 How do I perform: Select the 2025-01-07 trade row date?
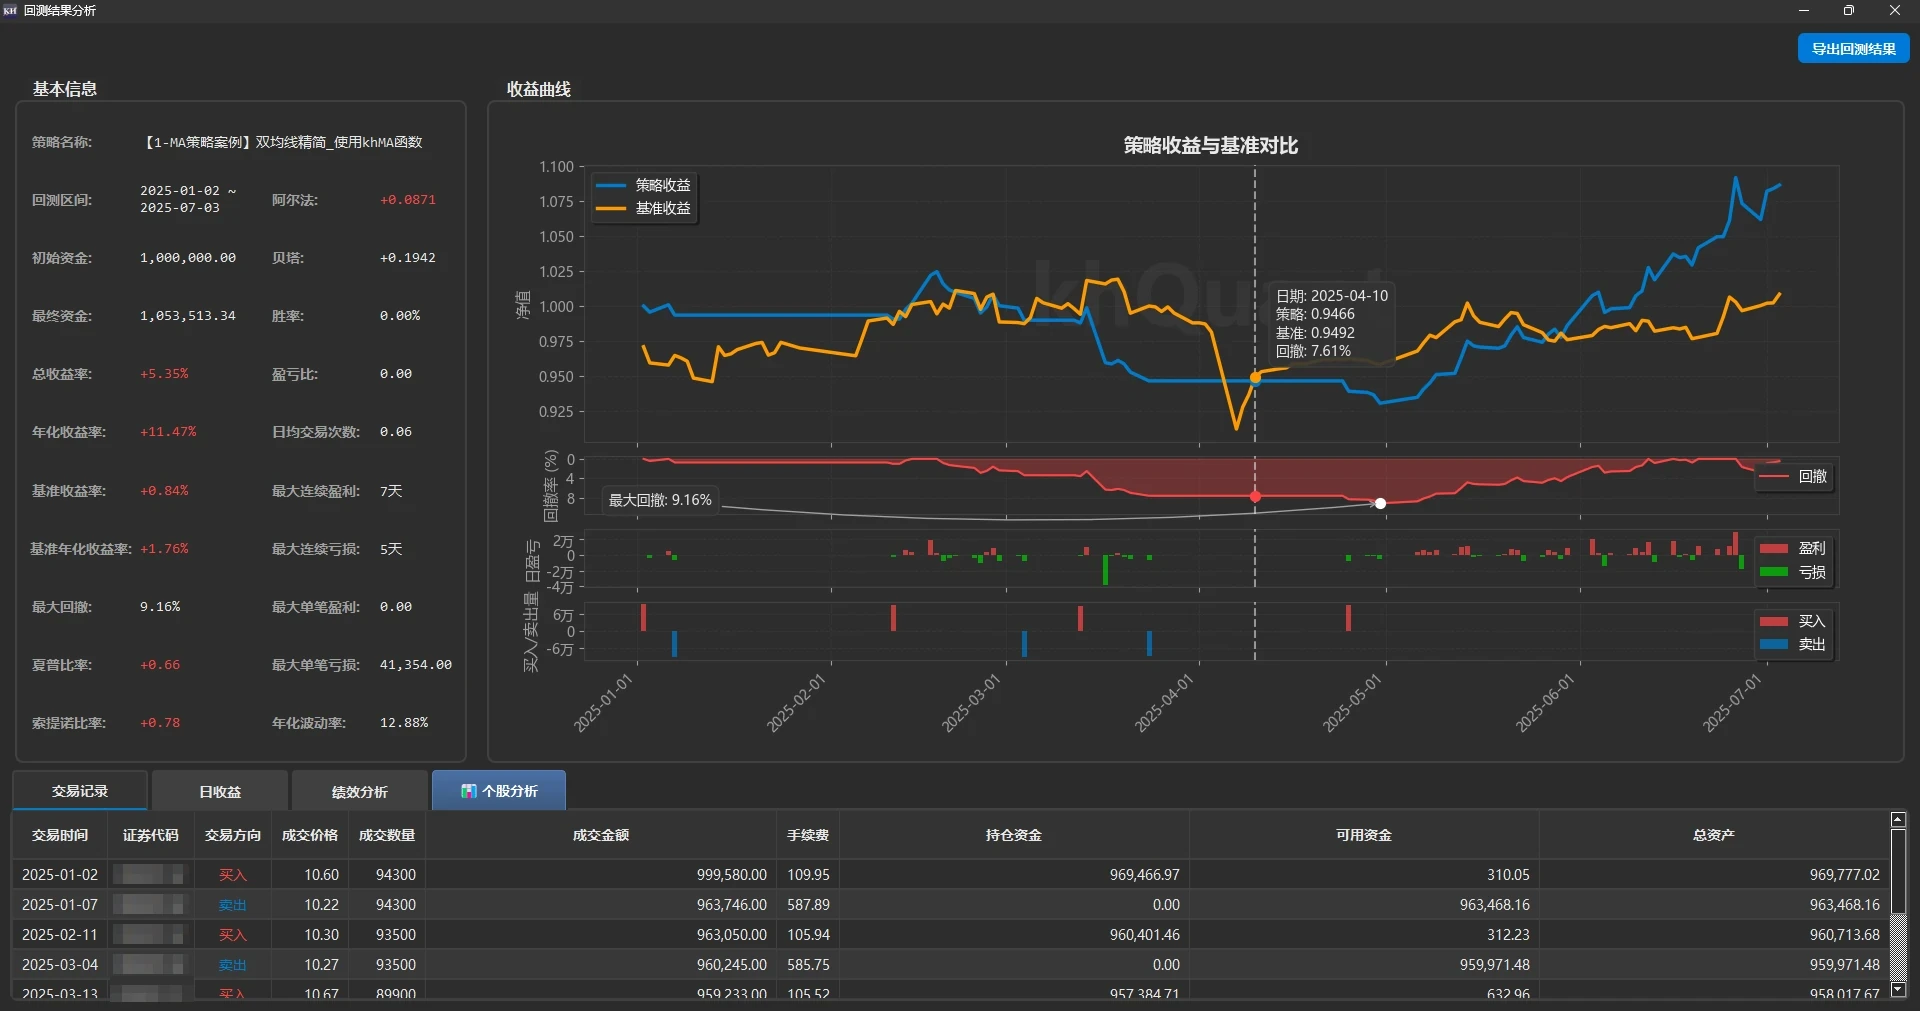pos(60,905)
